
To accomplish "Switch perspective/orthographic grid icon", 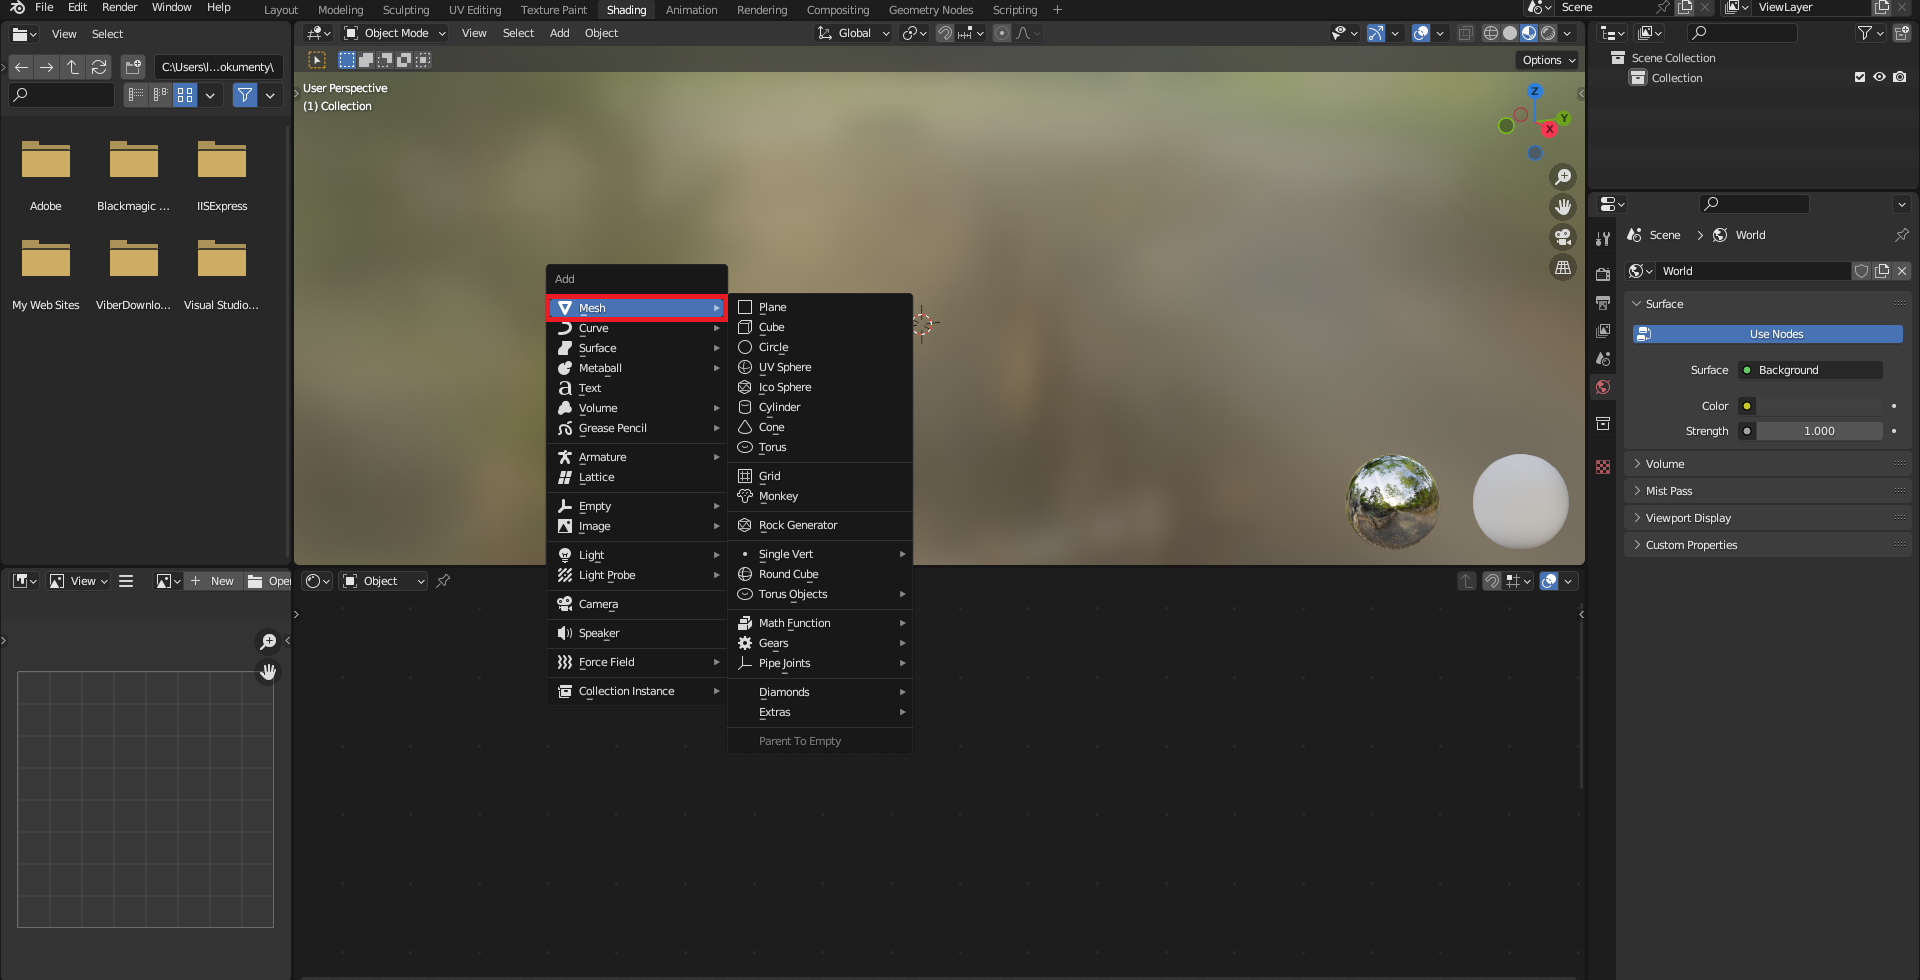I will pyautogui.click(x=1562, y=267).
